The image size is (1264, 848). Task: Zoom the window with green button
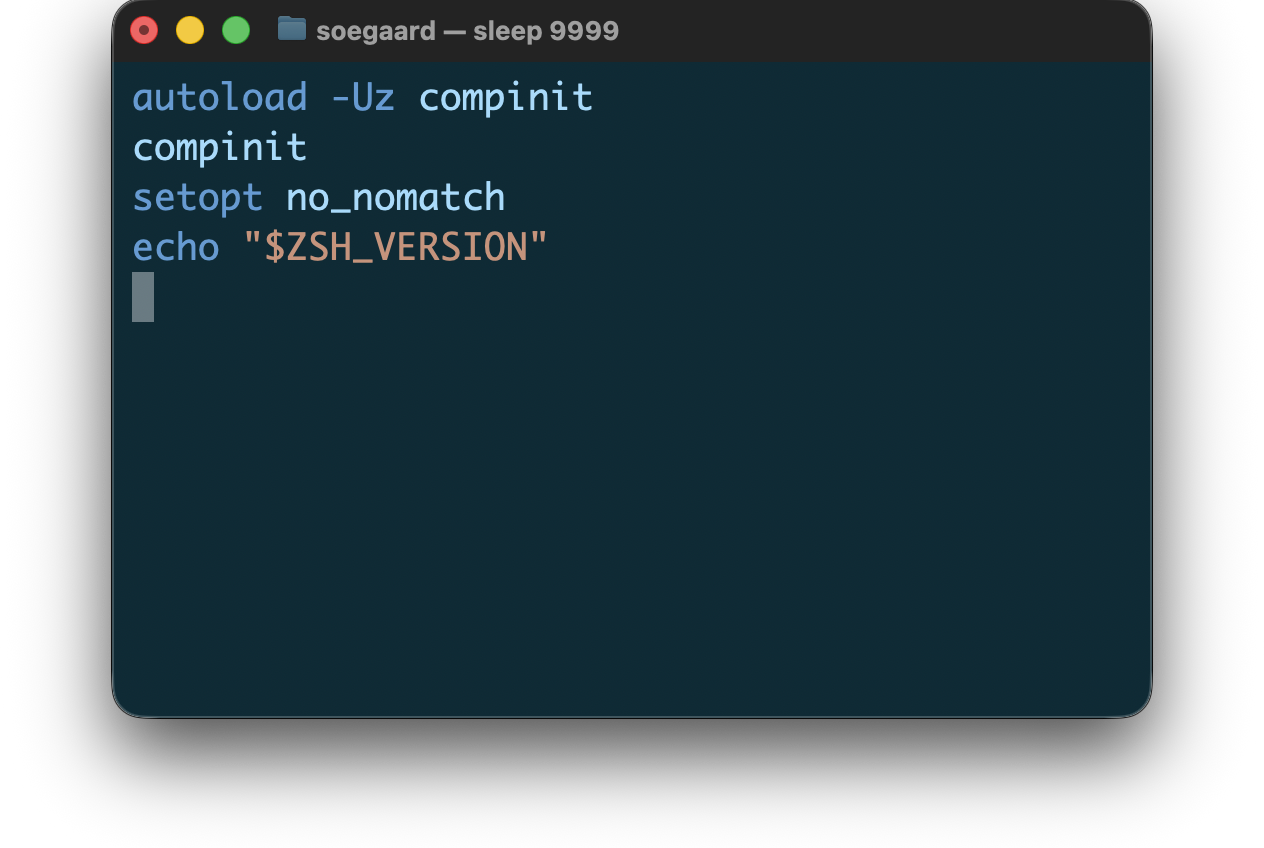pyautogui.click(x=236, y=30)
